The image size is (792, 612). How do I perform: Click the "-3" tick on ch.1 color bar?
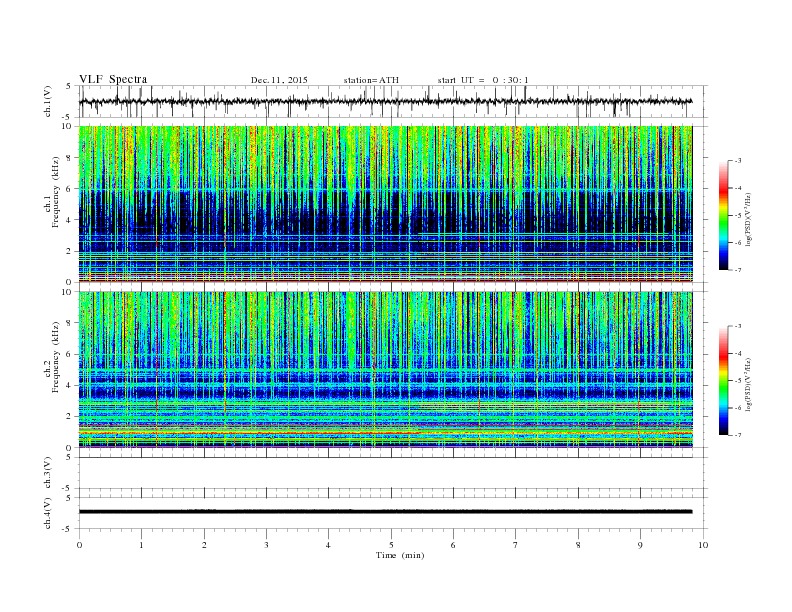(x=738, y=161)
